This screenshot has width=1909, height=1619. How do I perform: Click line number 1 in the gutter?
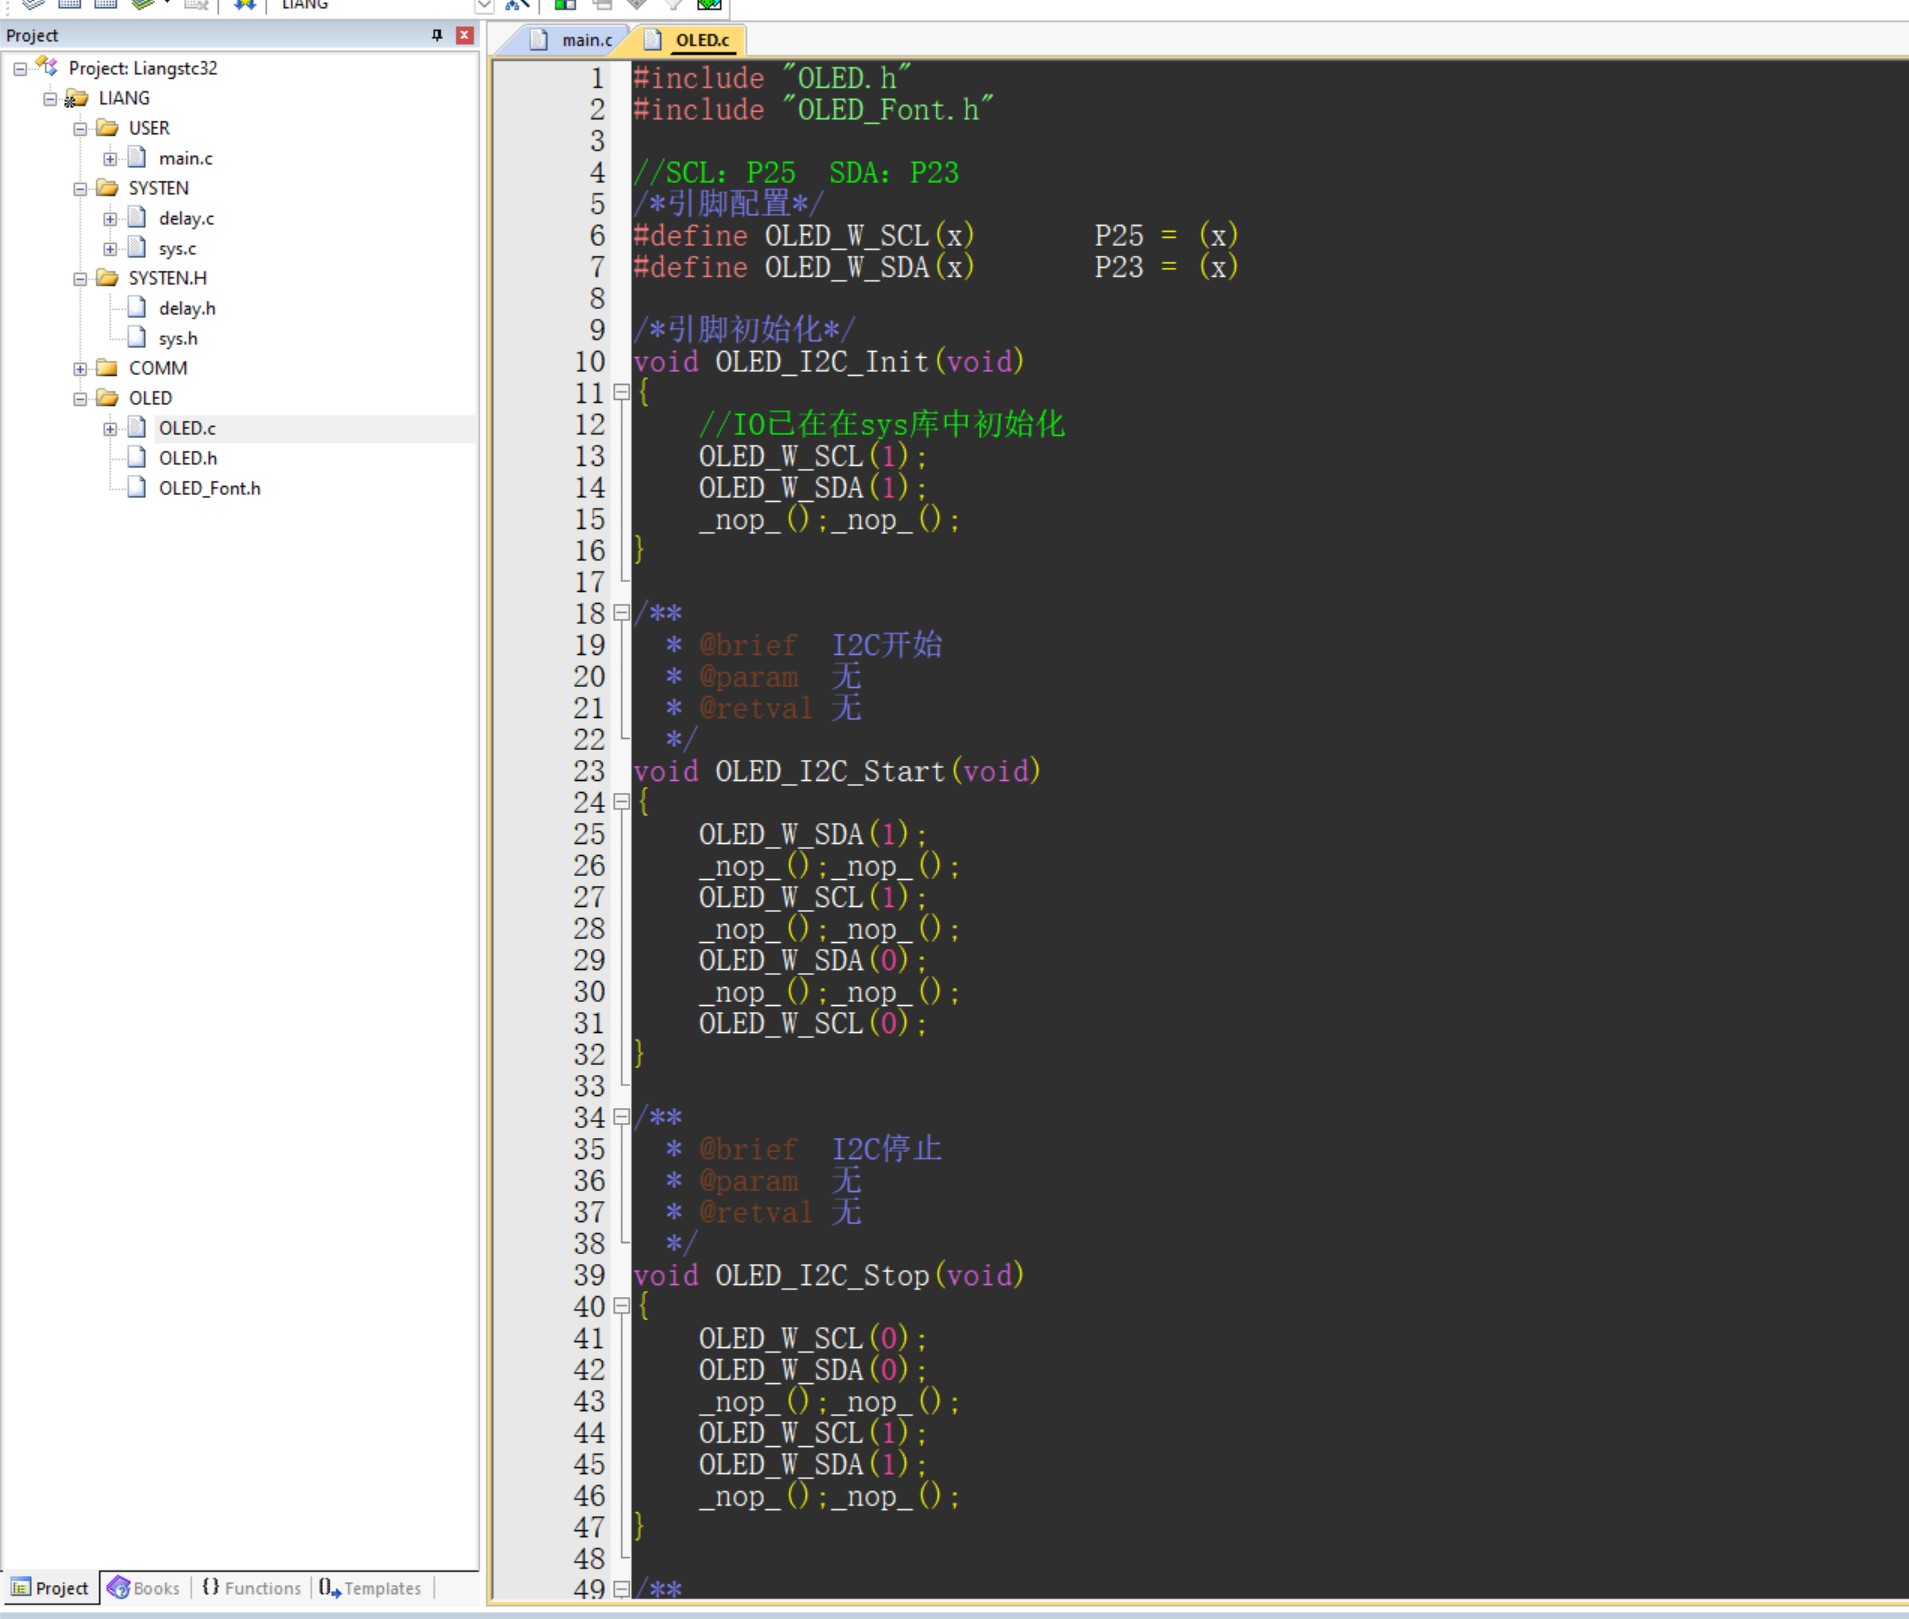point(597,78)
